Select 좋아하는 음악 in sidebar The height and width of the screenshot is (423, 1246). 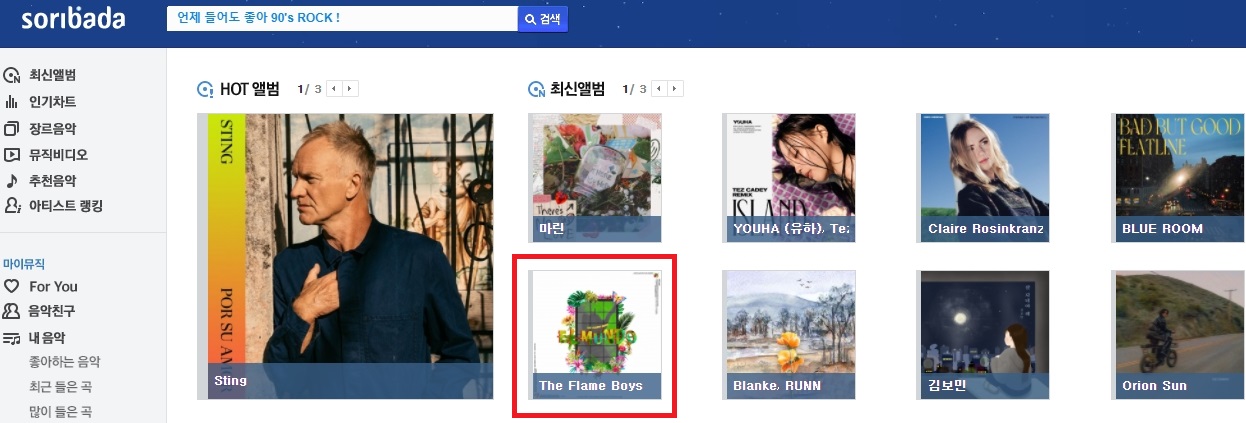point(65,362)
